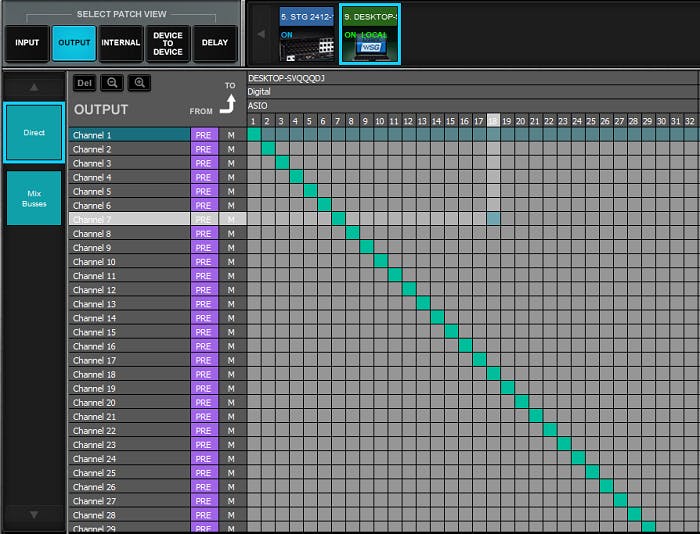Click the FROM/TO bent arrow icon
700x534 pixels.
point(229,103)
